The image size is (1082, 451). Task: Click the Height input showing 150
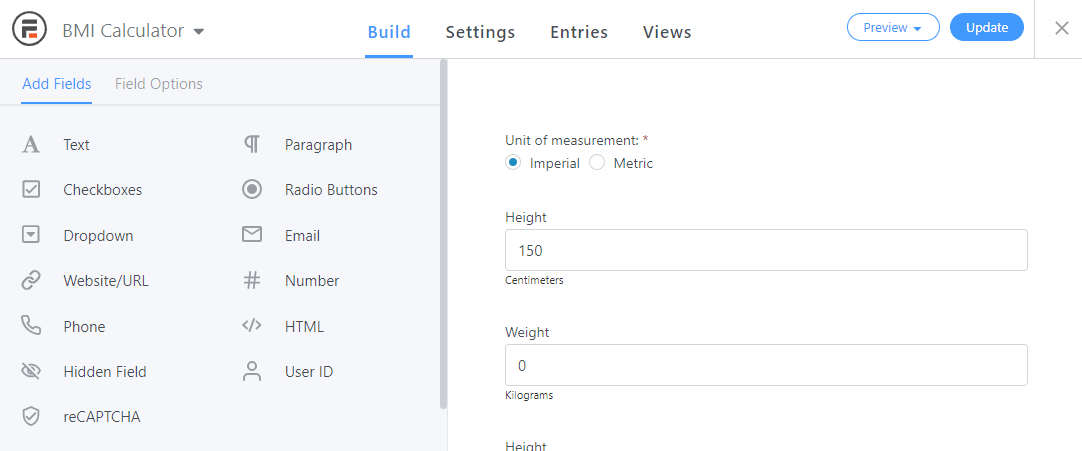766,250
